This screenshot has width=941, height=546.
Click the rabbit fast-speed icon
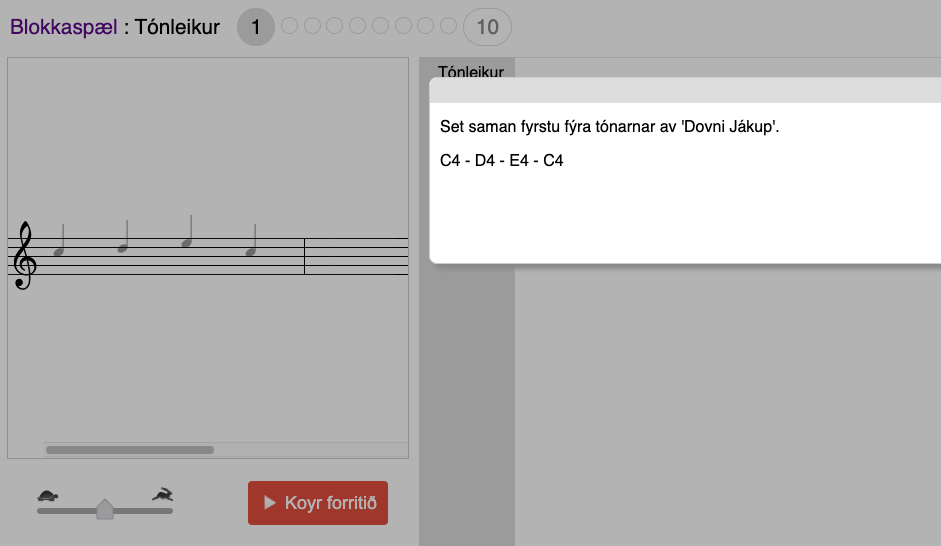point(162,494)
